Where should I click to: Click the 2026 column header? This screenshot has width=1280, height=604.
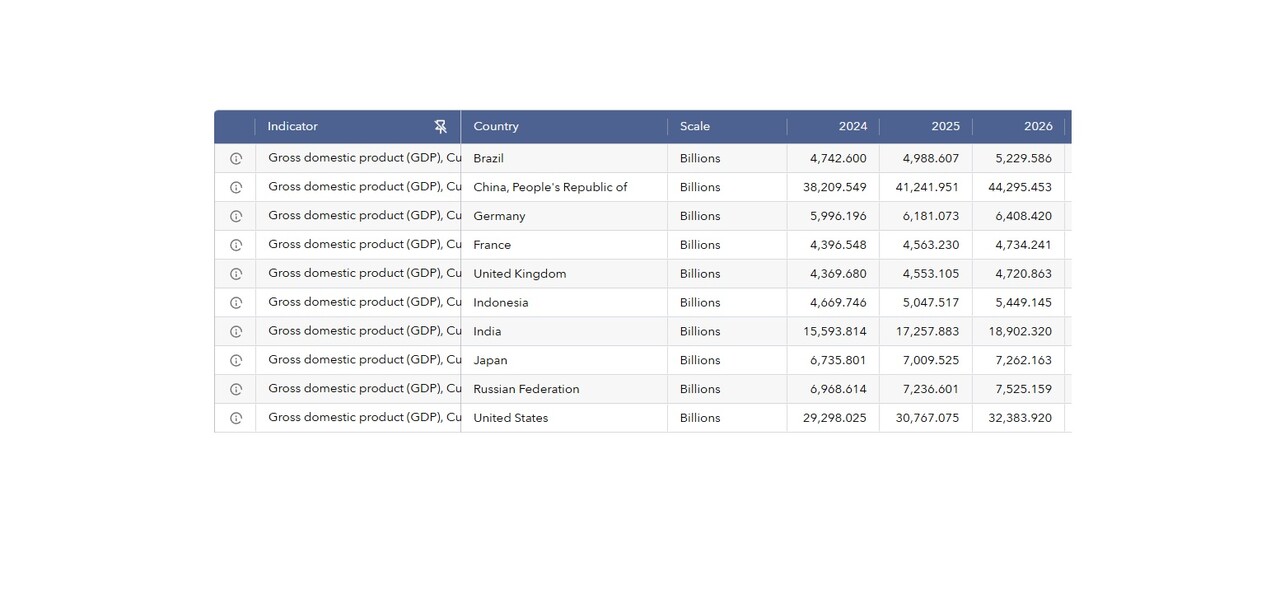1038,127
